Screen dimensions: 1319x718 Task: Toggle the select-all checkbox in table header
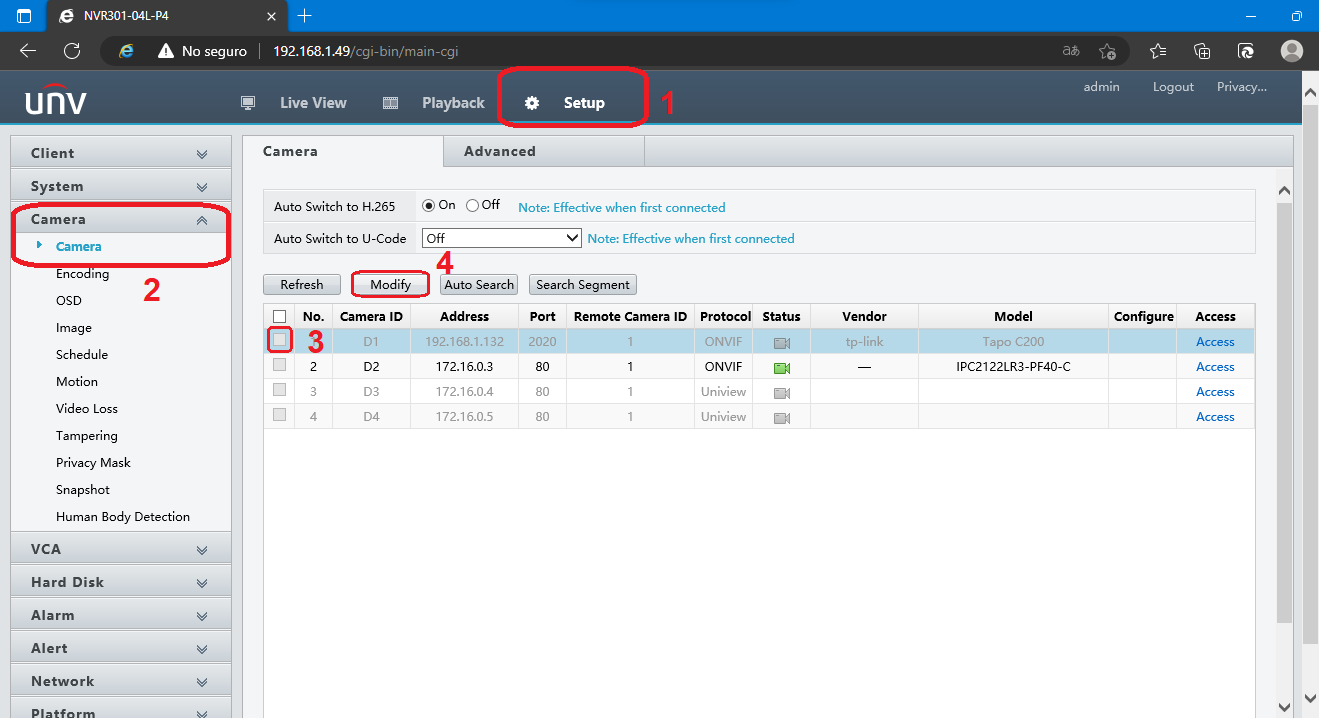pos(279,317)
